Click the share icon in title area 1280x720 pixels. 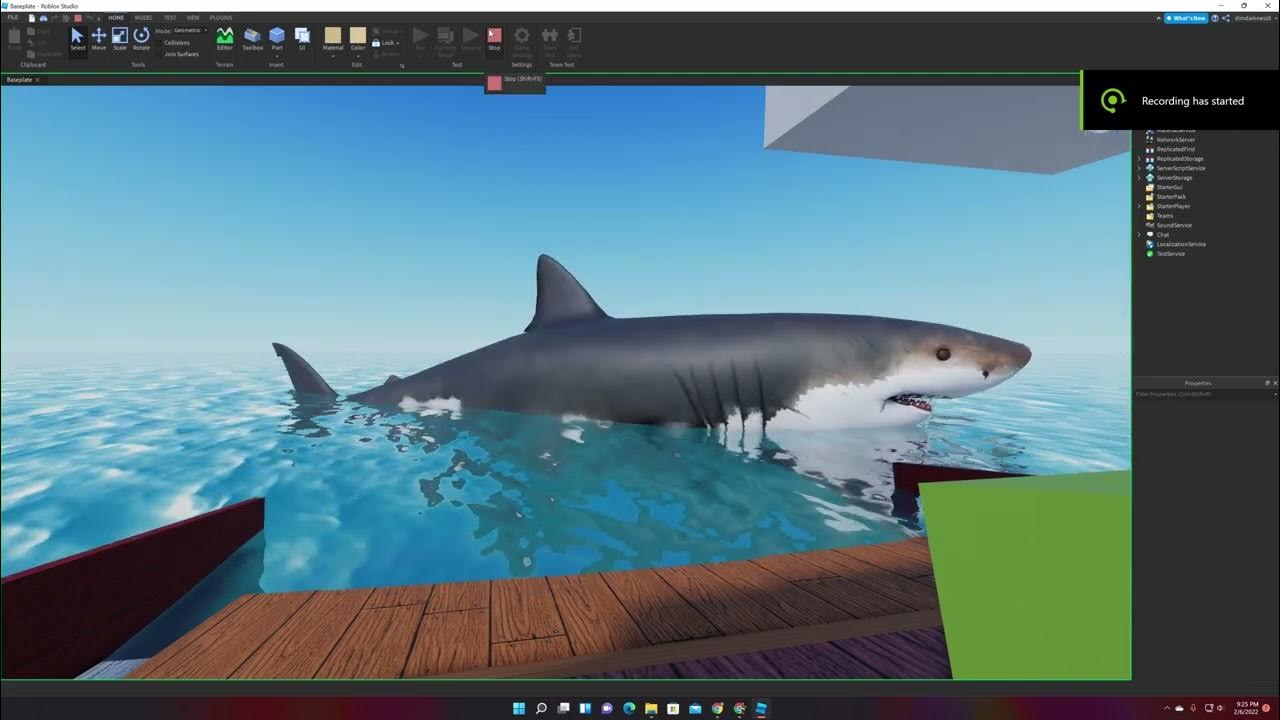[1227, 18]
